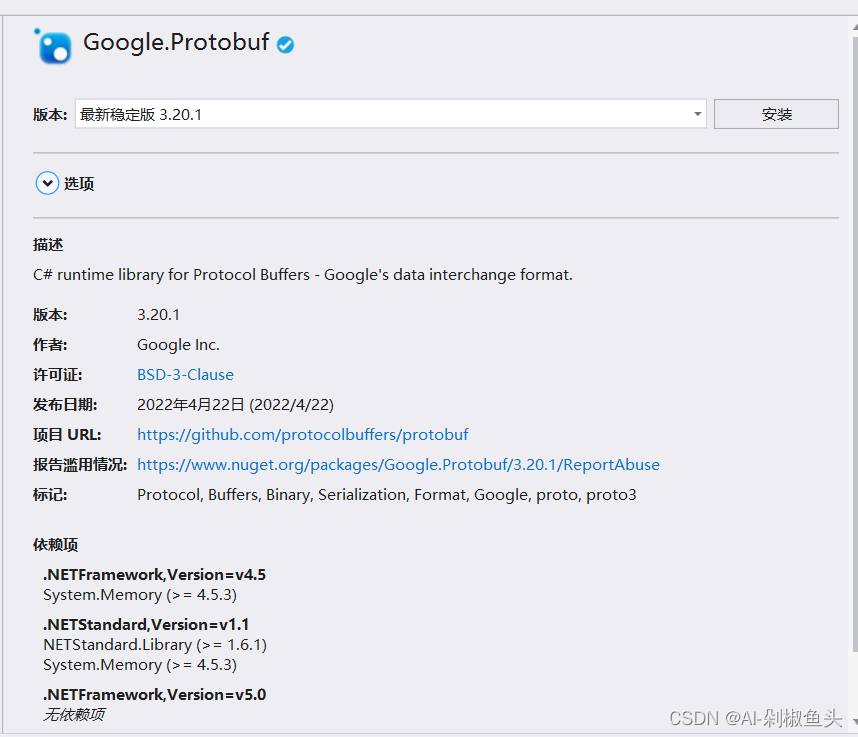Open the protobuf GitHub project URL
Screen dimensions: 858x737
click(303, 434)
